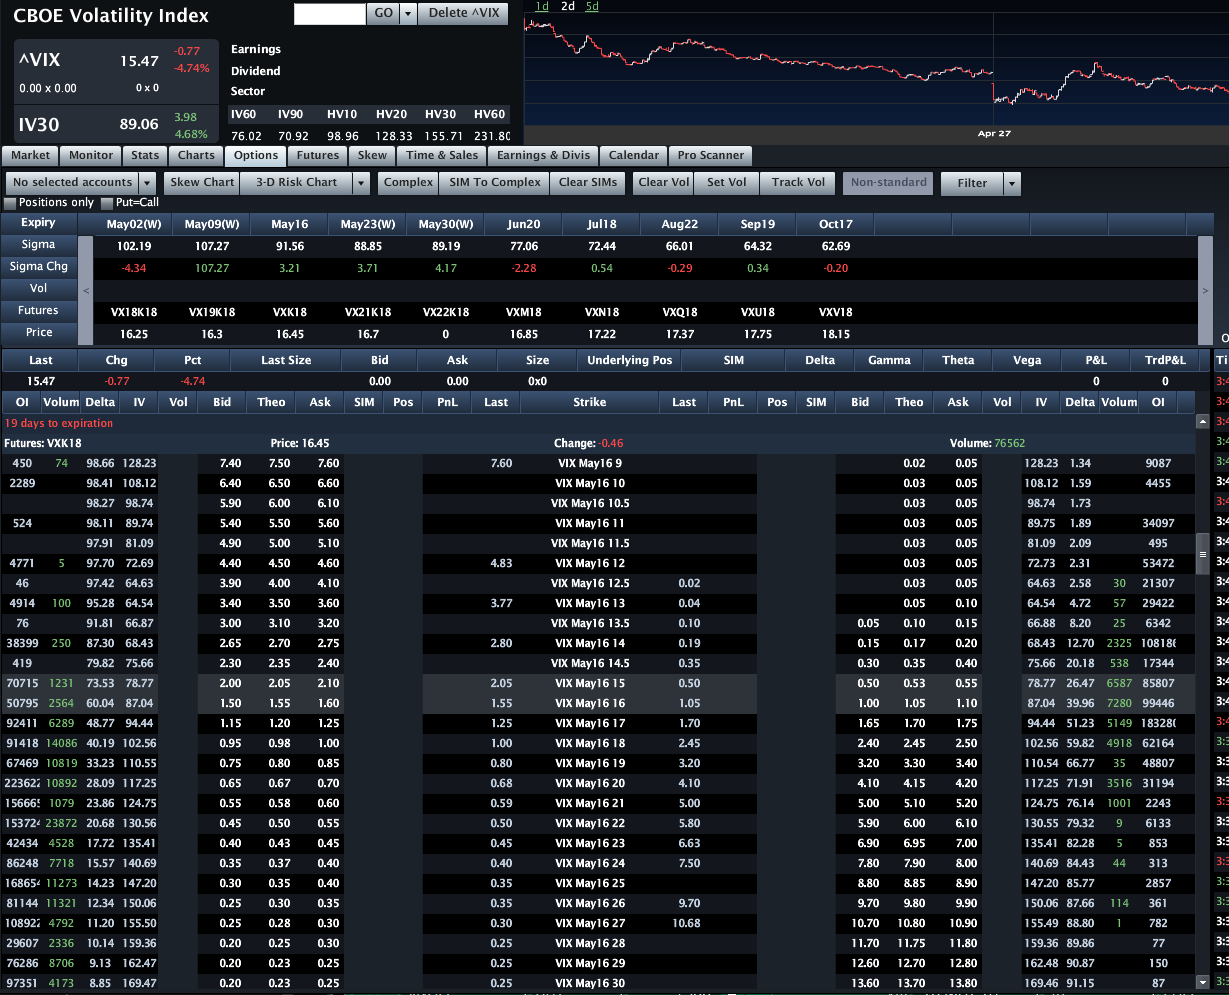Click the VIX May16 30 strike
Screen dimensions: 1229x995
coord(589,983)
